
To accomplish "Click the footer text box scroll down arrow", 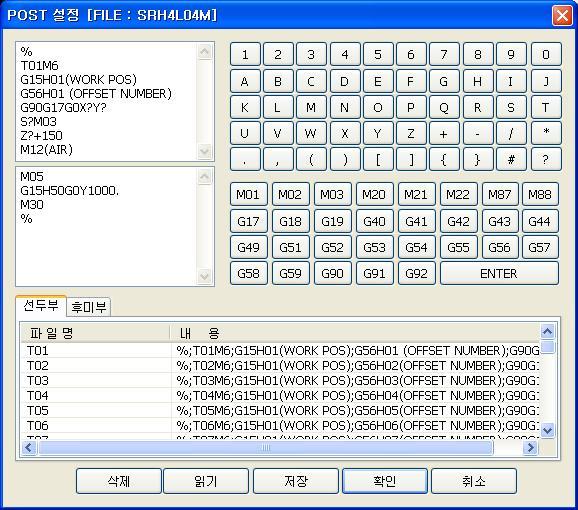I will coord(205,276).
